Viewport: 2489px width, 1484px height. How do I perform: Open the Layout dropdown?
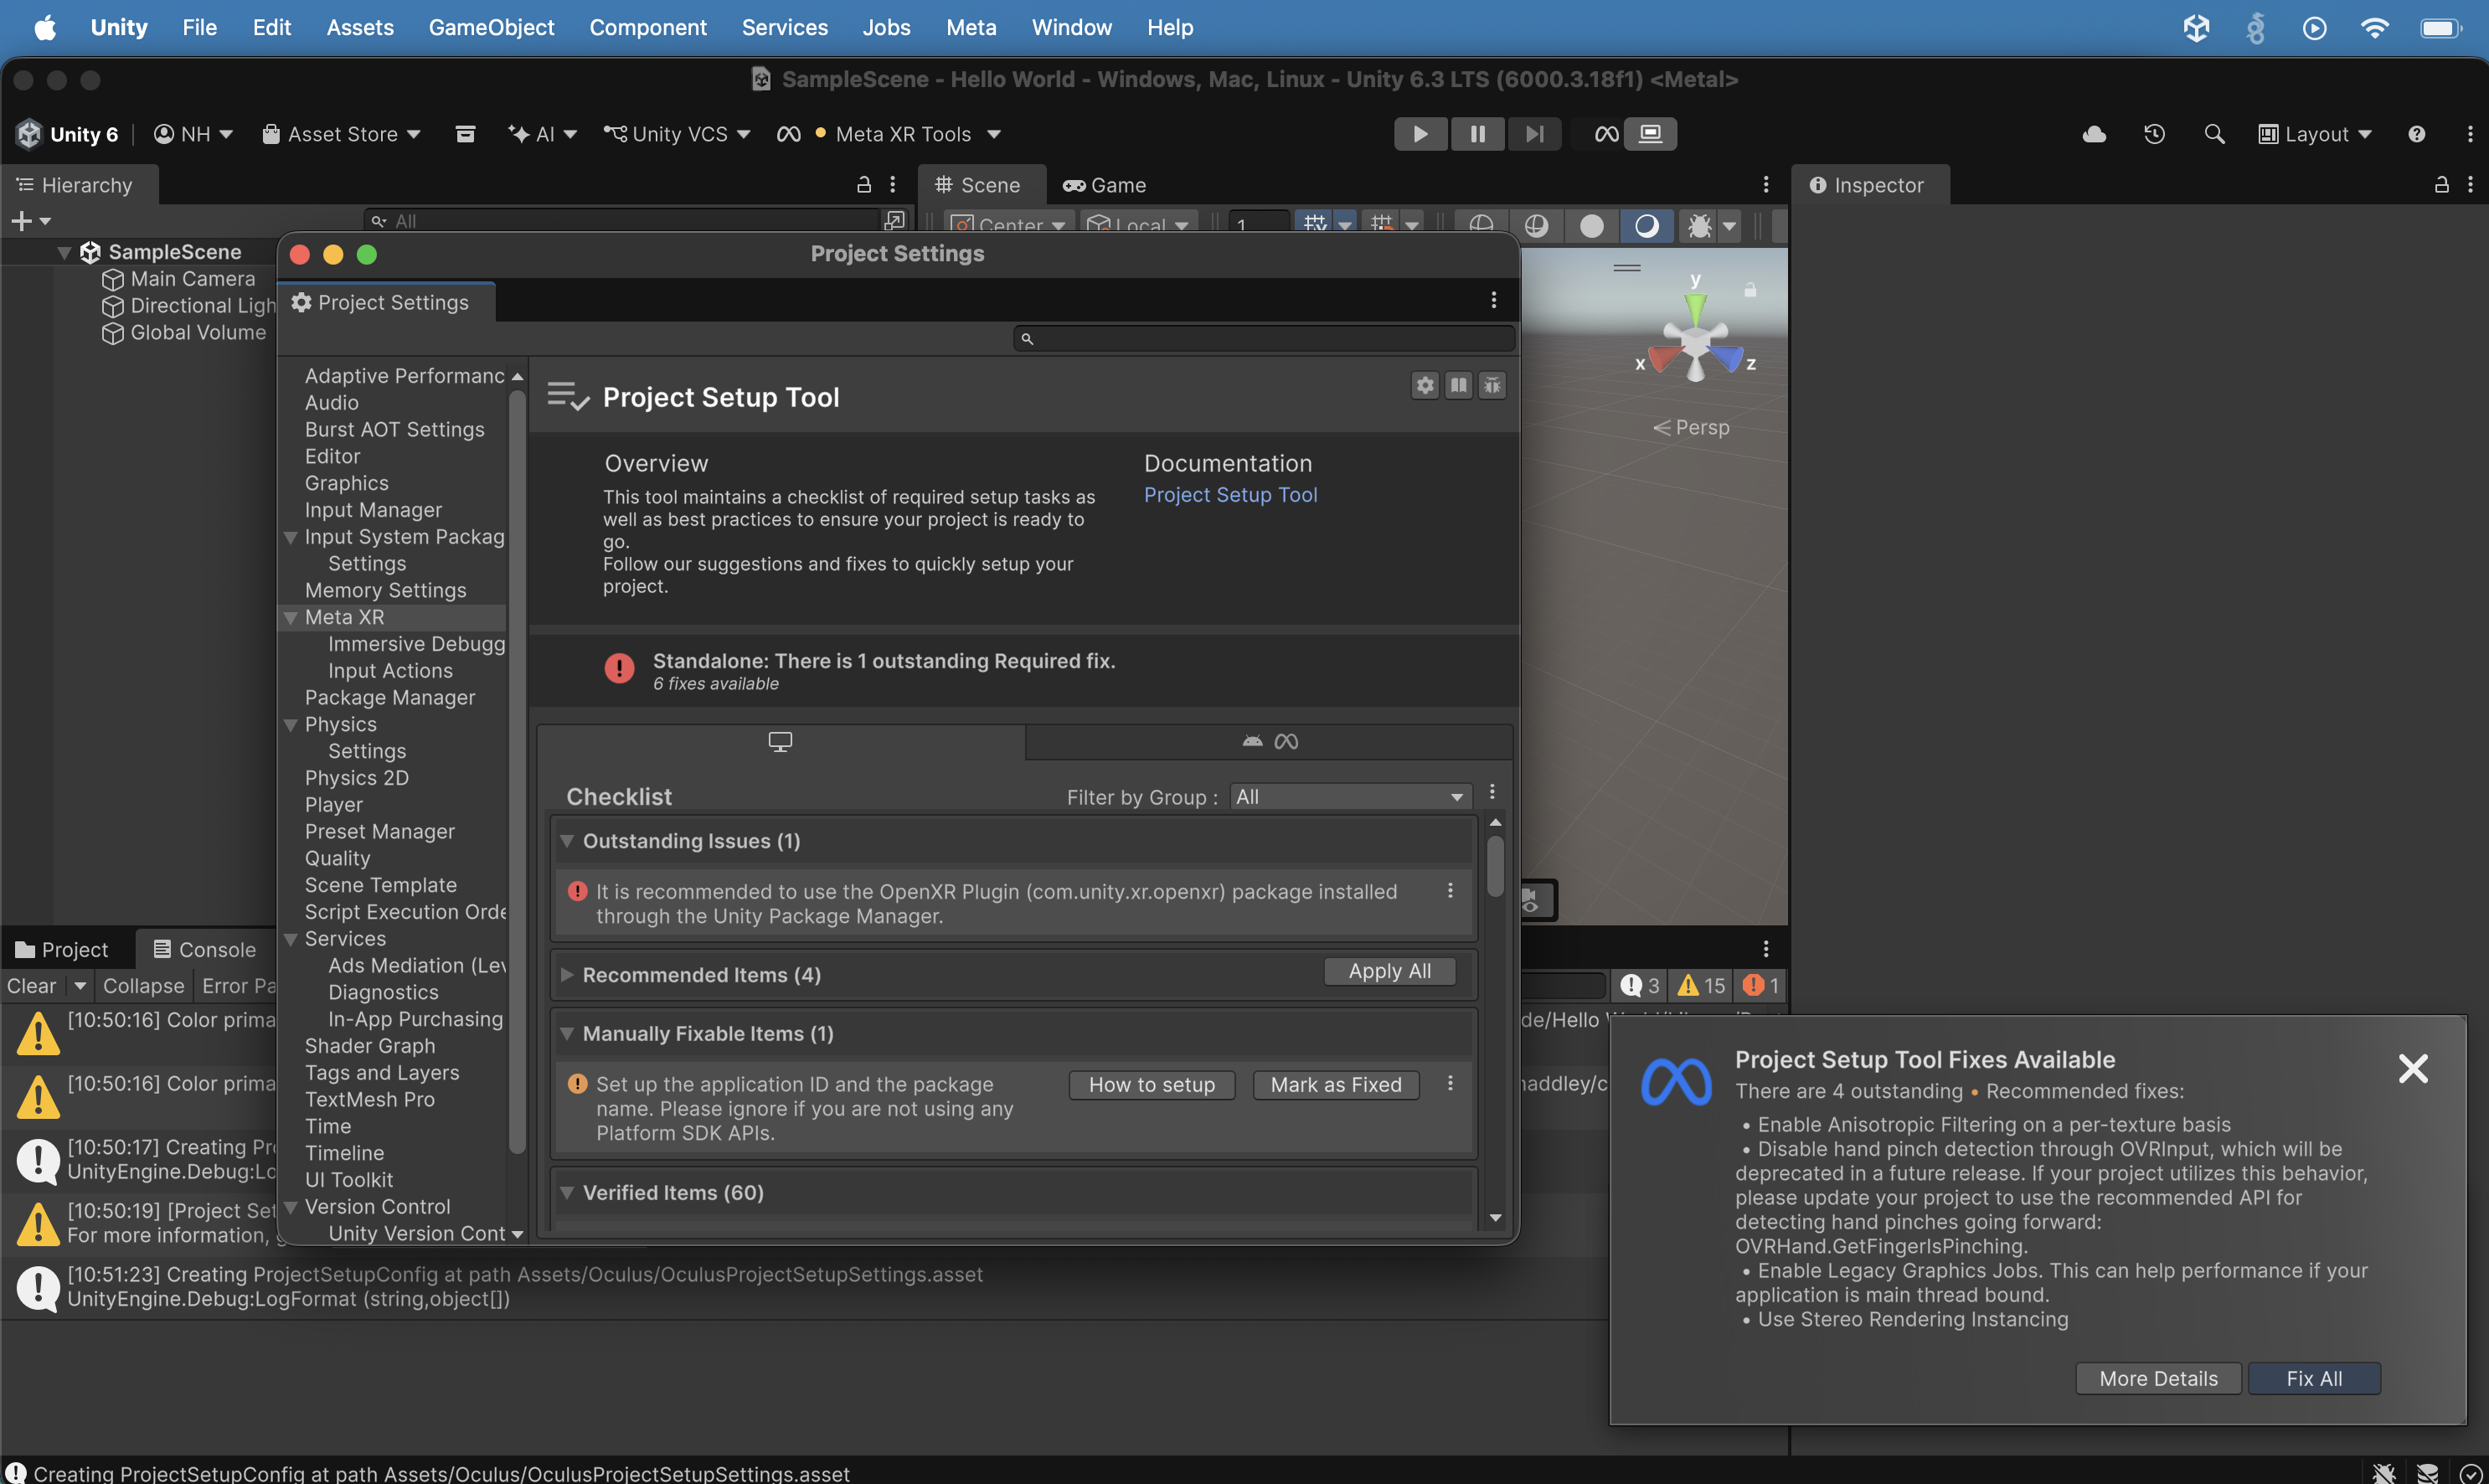pos(2314,134)
